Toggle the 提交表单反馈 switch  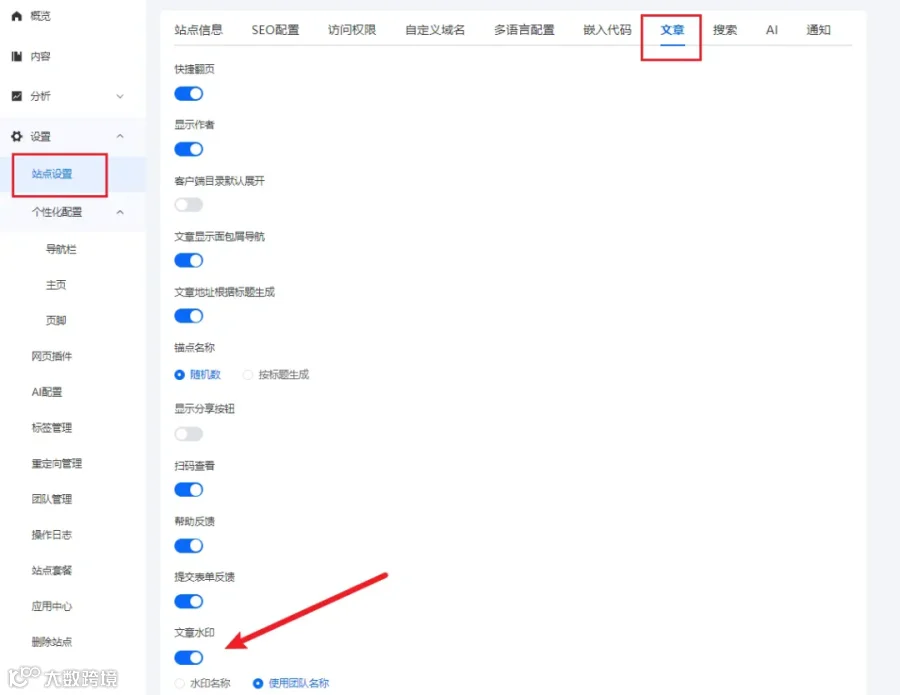click(189, 601)
